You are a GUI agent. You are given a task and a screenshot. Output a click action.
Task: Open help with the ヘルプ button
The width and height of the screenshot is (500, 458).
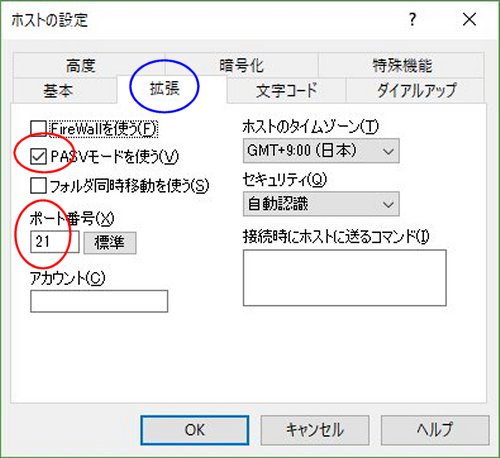tap(435, 430)
